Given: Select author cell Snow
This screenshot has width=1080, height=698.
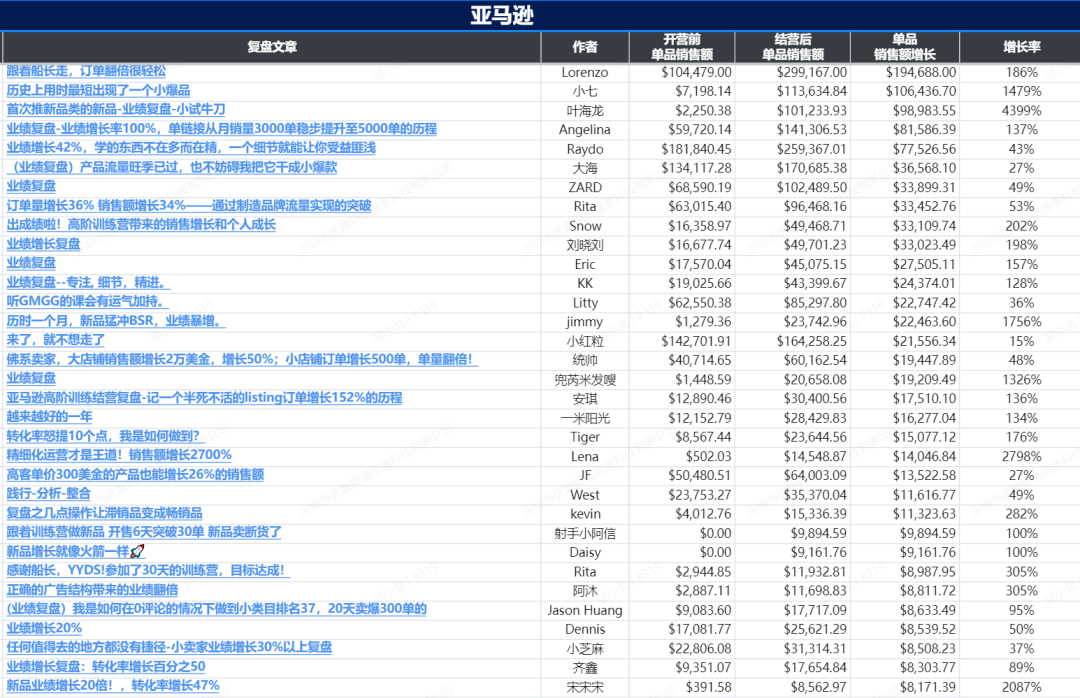Looking at the screenshot, I should click(585, 226).
